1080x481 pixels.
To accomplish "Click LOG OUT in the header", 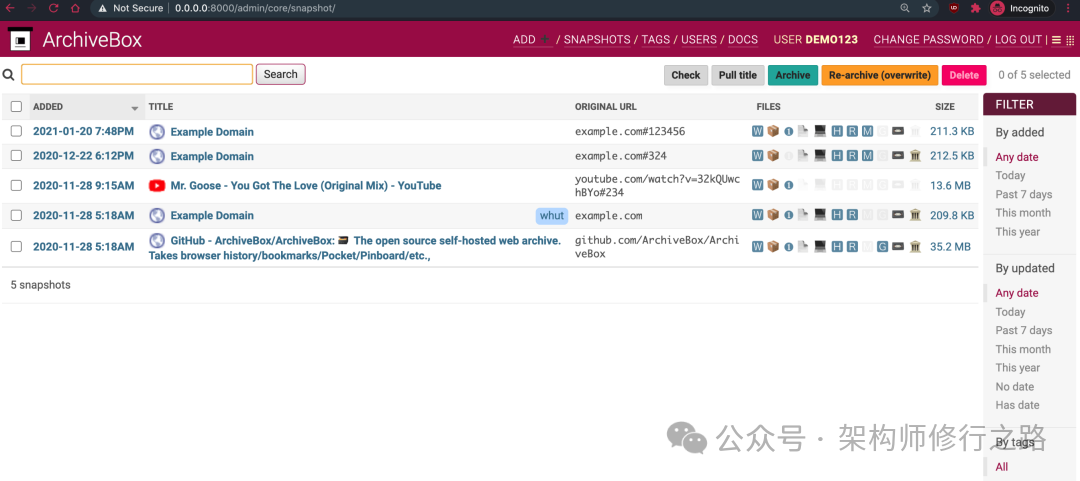I will click(x=1018, y=40).
